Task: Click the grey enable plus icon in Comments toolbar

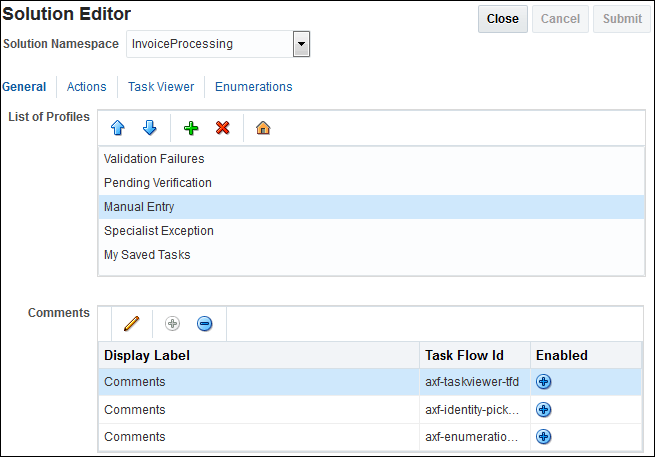Action: tap(173, 324)
